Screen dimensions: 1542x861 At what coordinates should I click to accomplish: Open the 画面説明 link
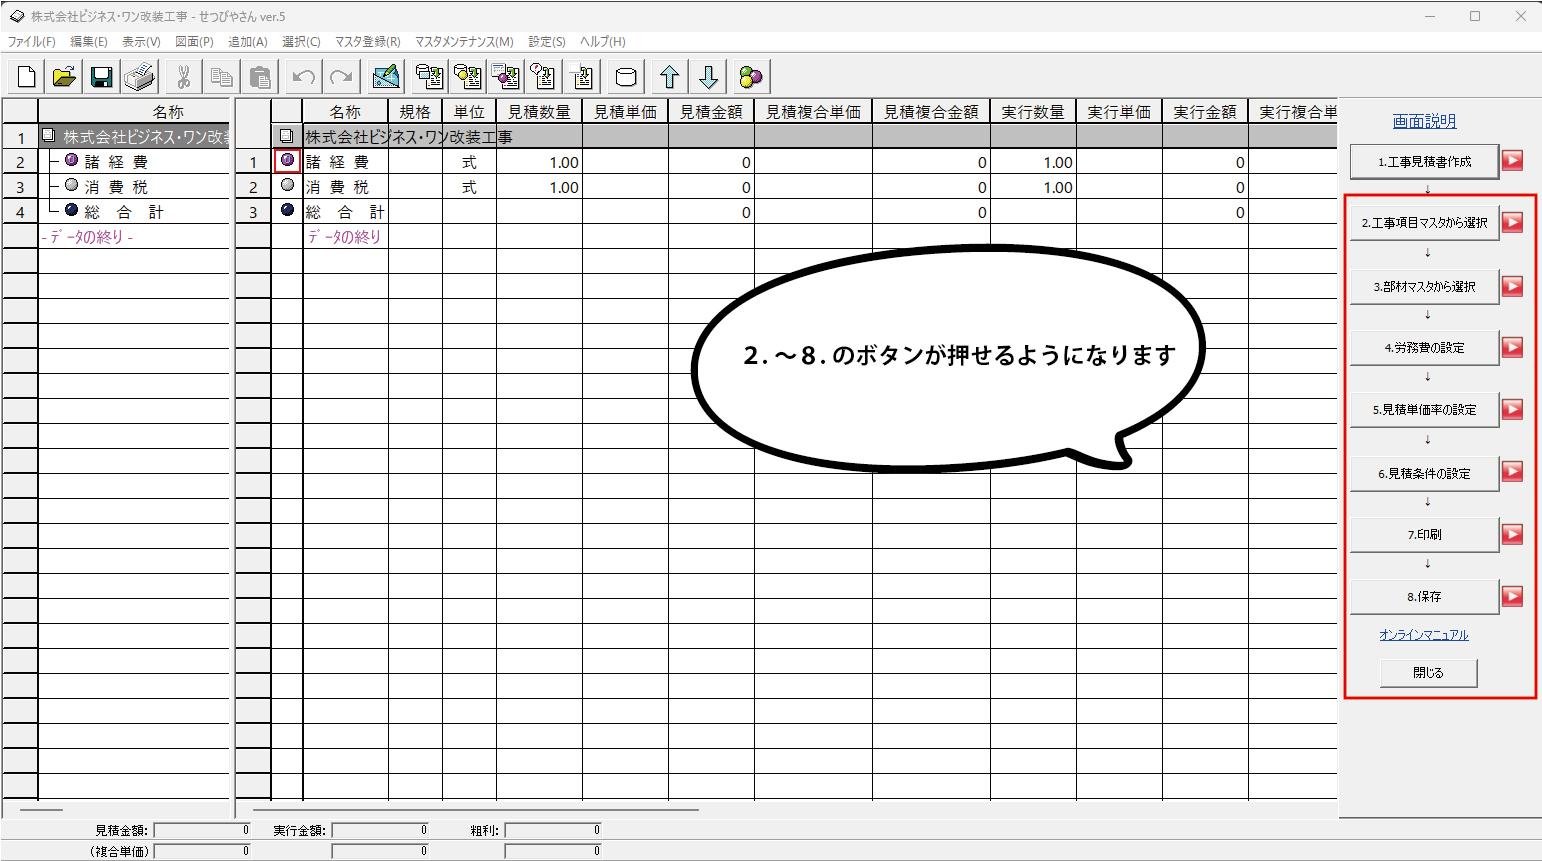point(1424,121)
